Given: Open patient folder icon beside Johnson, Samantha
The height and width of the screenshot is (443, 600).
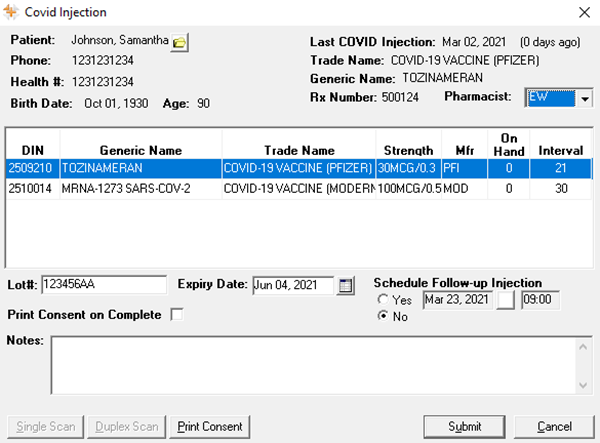Looking at the screenshot, I should [179, 42].
